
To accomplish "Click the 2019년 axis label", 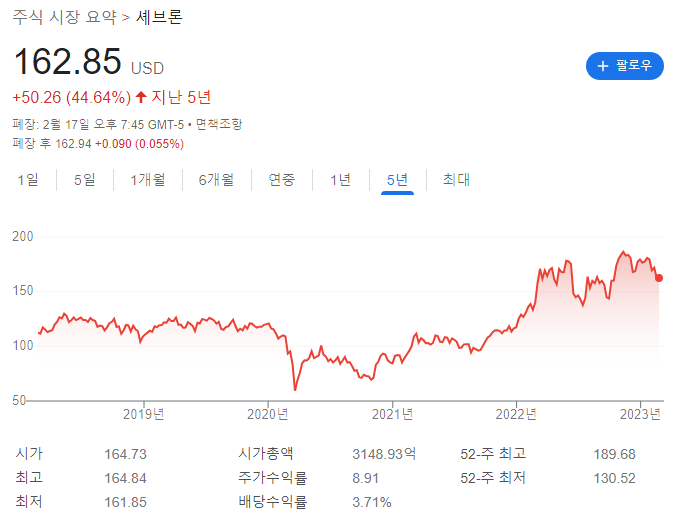I will (x=144, y=414).
